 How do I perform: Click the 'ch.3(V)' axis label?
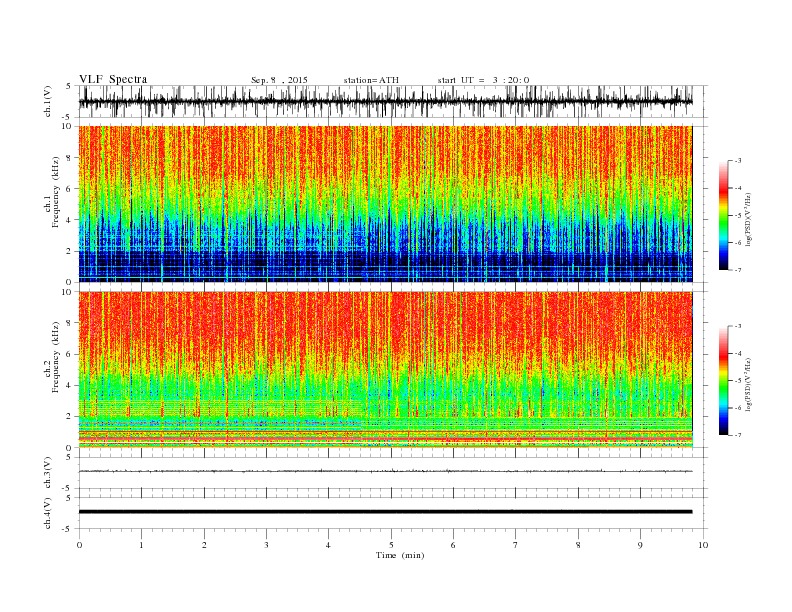click(48, 473)
